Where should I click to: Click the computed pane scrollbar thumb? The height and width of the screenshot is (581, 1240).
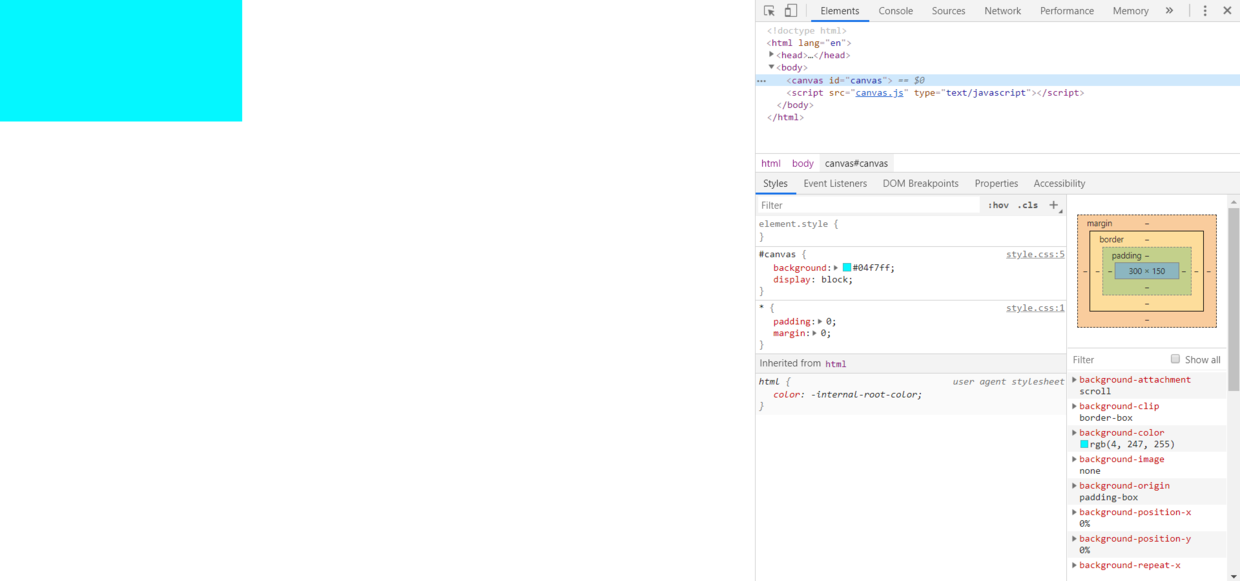[1233, 299]
